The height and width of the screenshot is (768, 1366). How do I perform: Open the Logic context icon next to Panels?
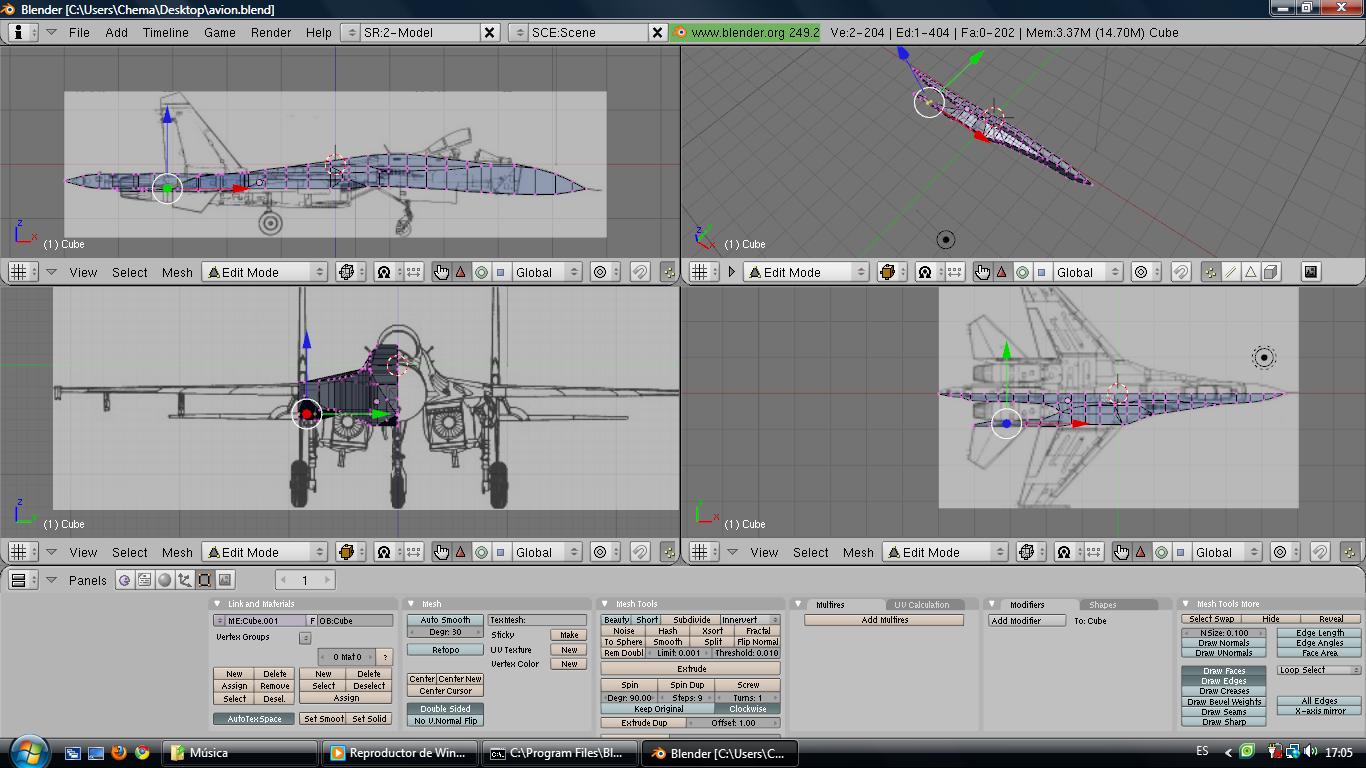125,580
